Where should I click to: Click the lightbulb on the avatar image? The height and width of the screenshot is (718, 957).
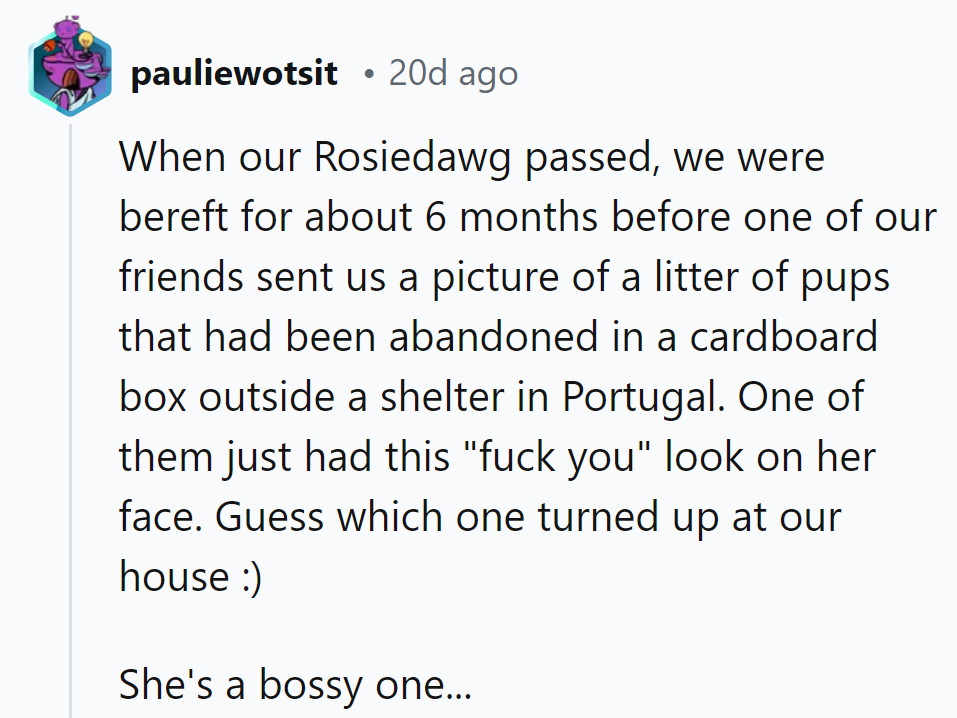[87, 43]
